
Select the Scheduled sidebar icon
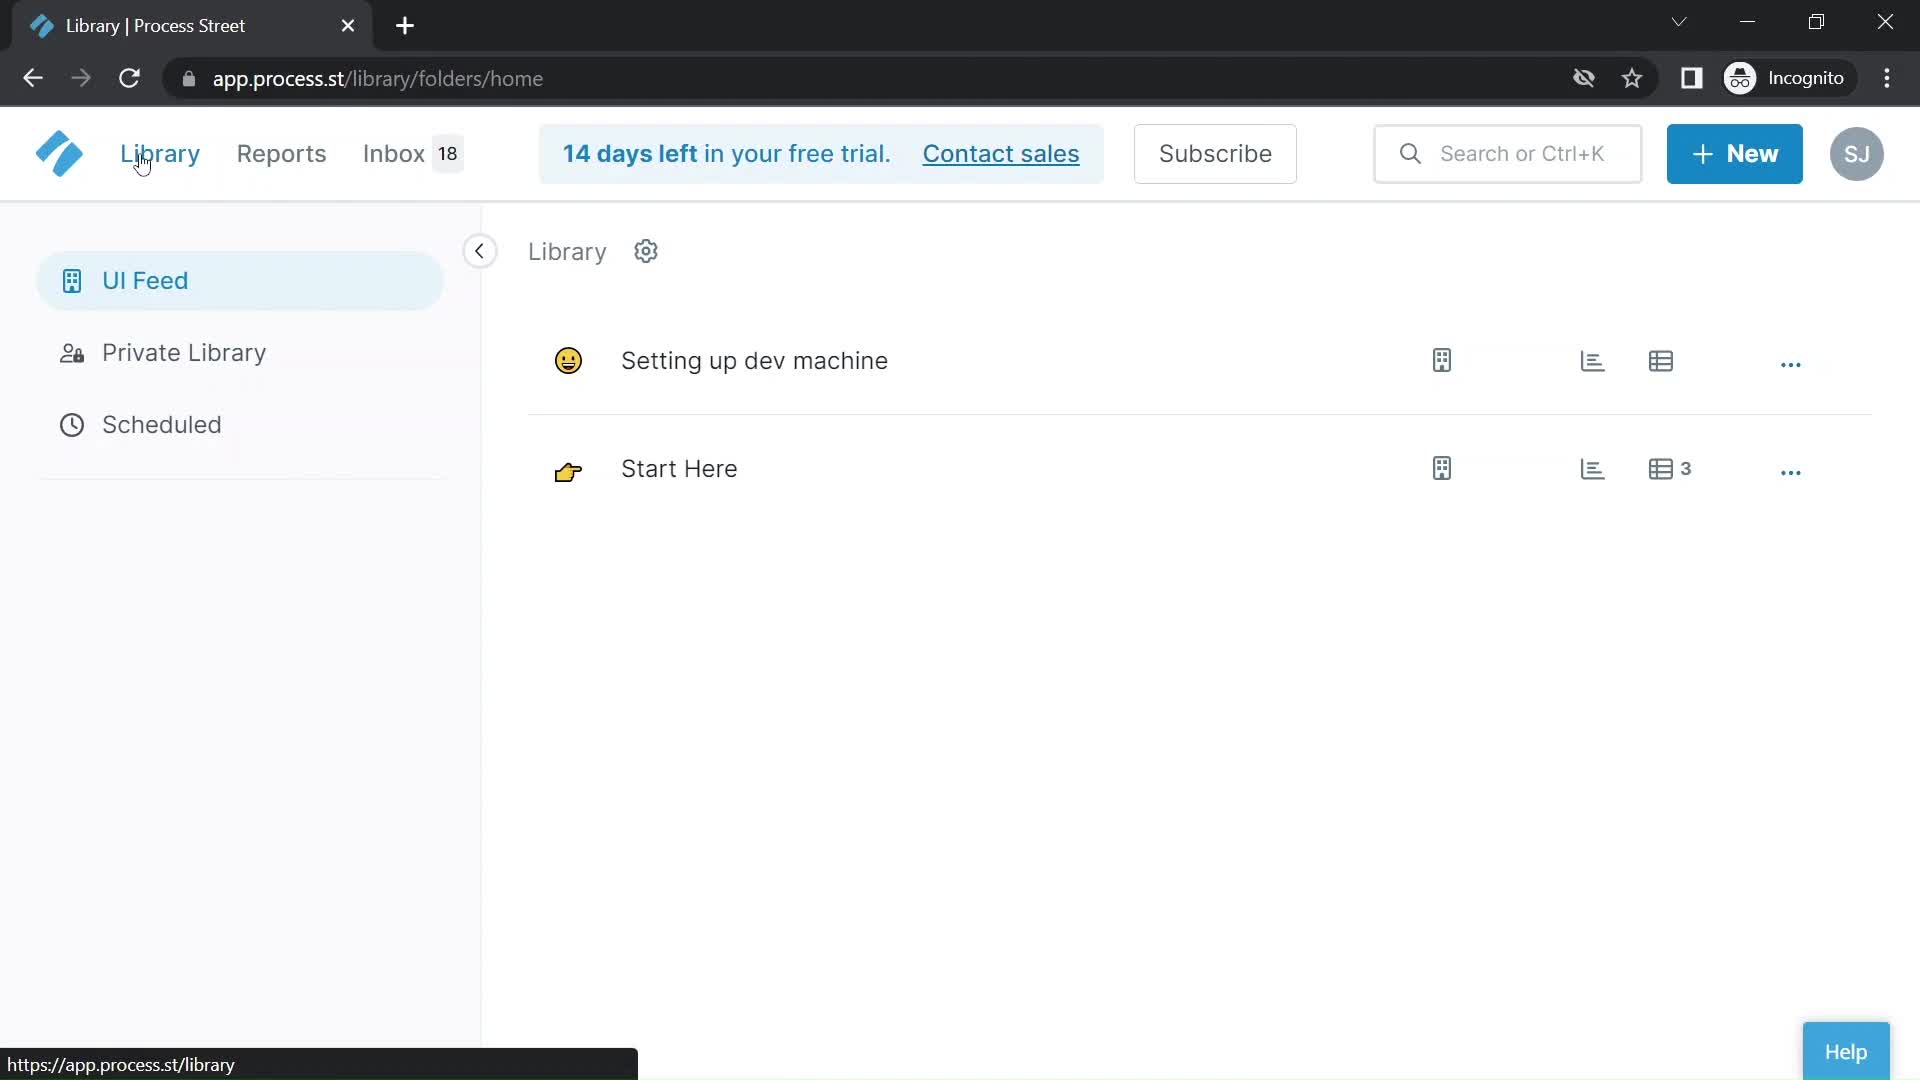point(71,425)
